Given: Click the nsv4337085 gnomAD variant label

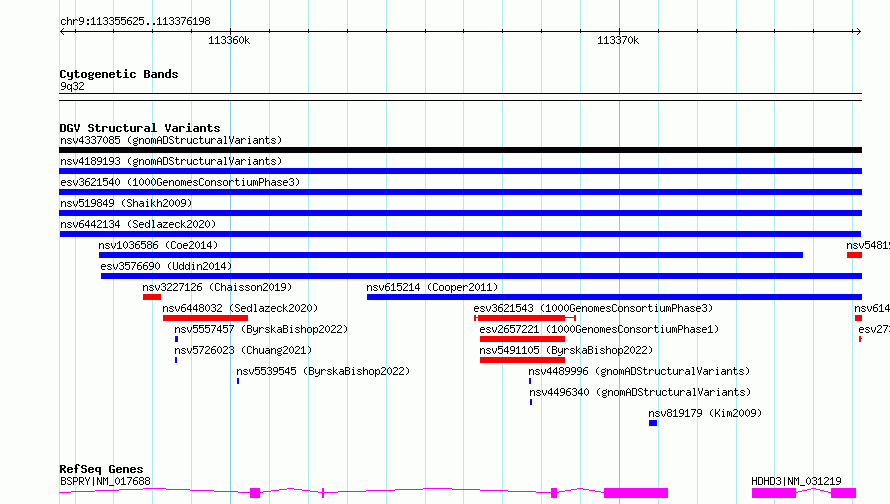Looking at the screenshot, I should point(171,140).
